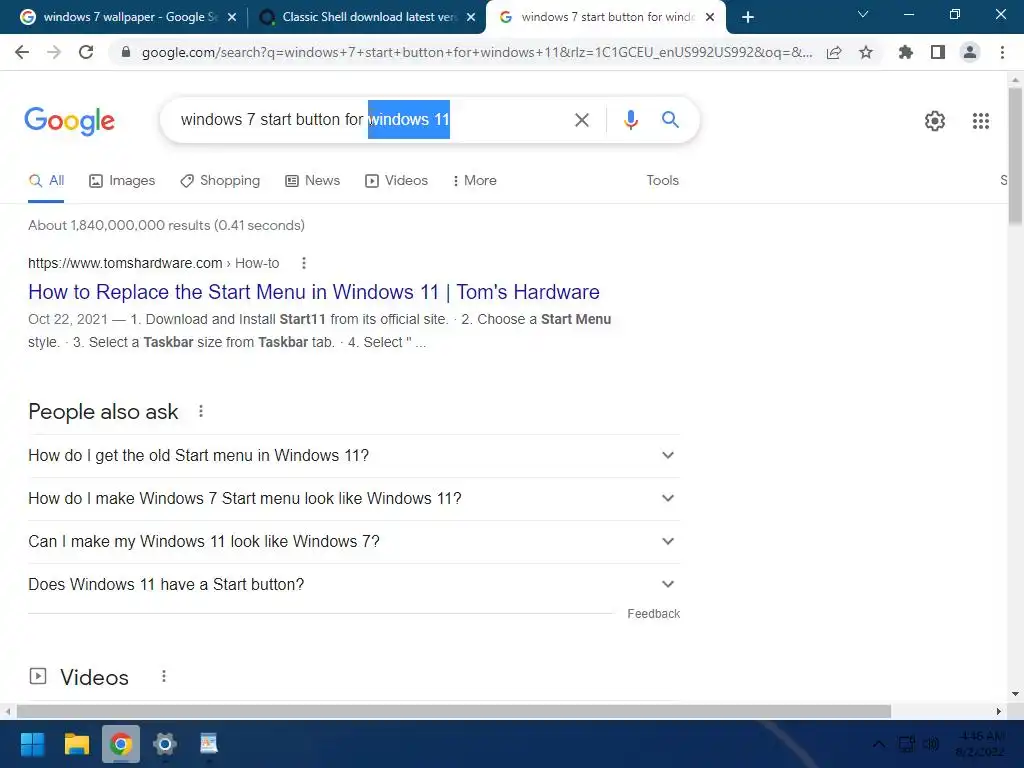1024x768 pixels.
Task: Open the More search filters menu
Action: [x=475, y=181]
